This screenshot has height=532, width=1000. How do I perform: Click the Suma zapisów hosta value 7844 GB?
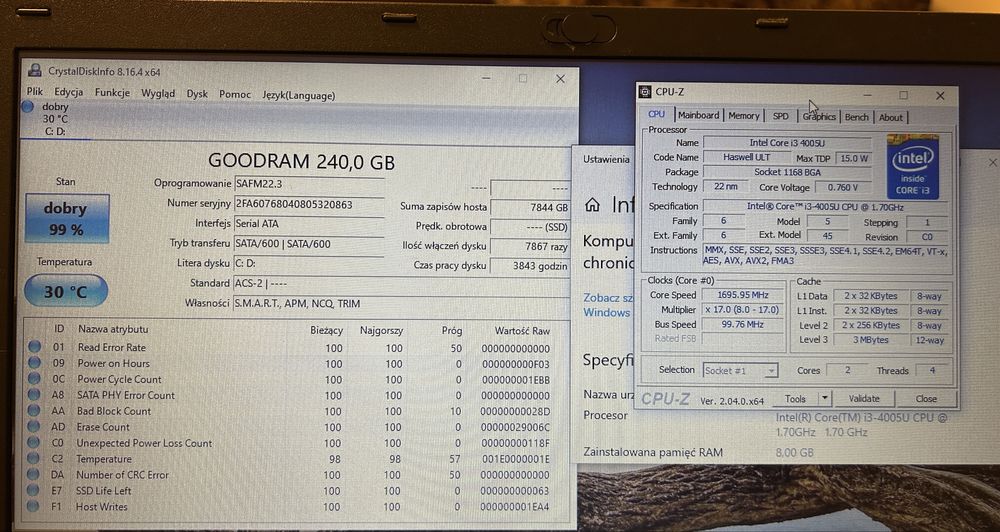(x=530, y=208)
